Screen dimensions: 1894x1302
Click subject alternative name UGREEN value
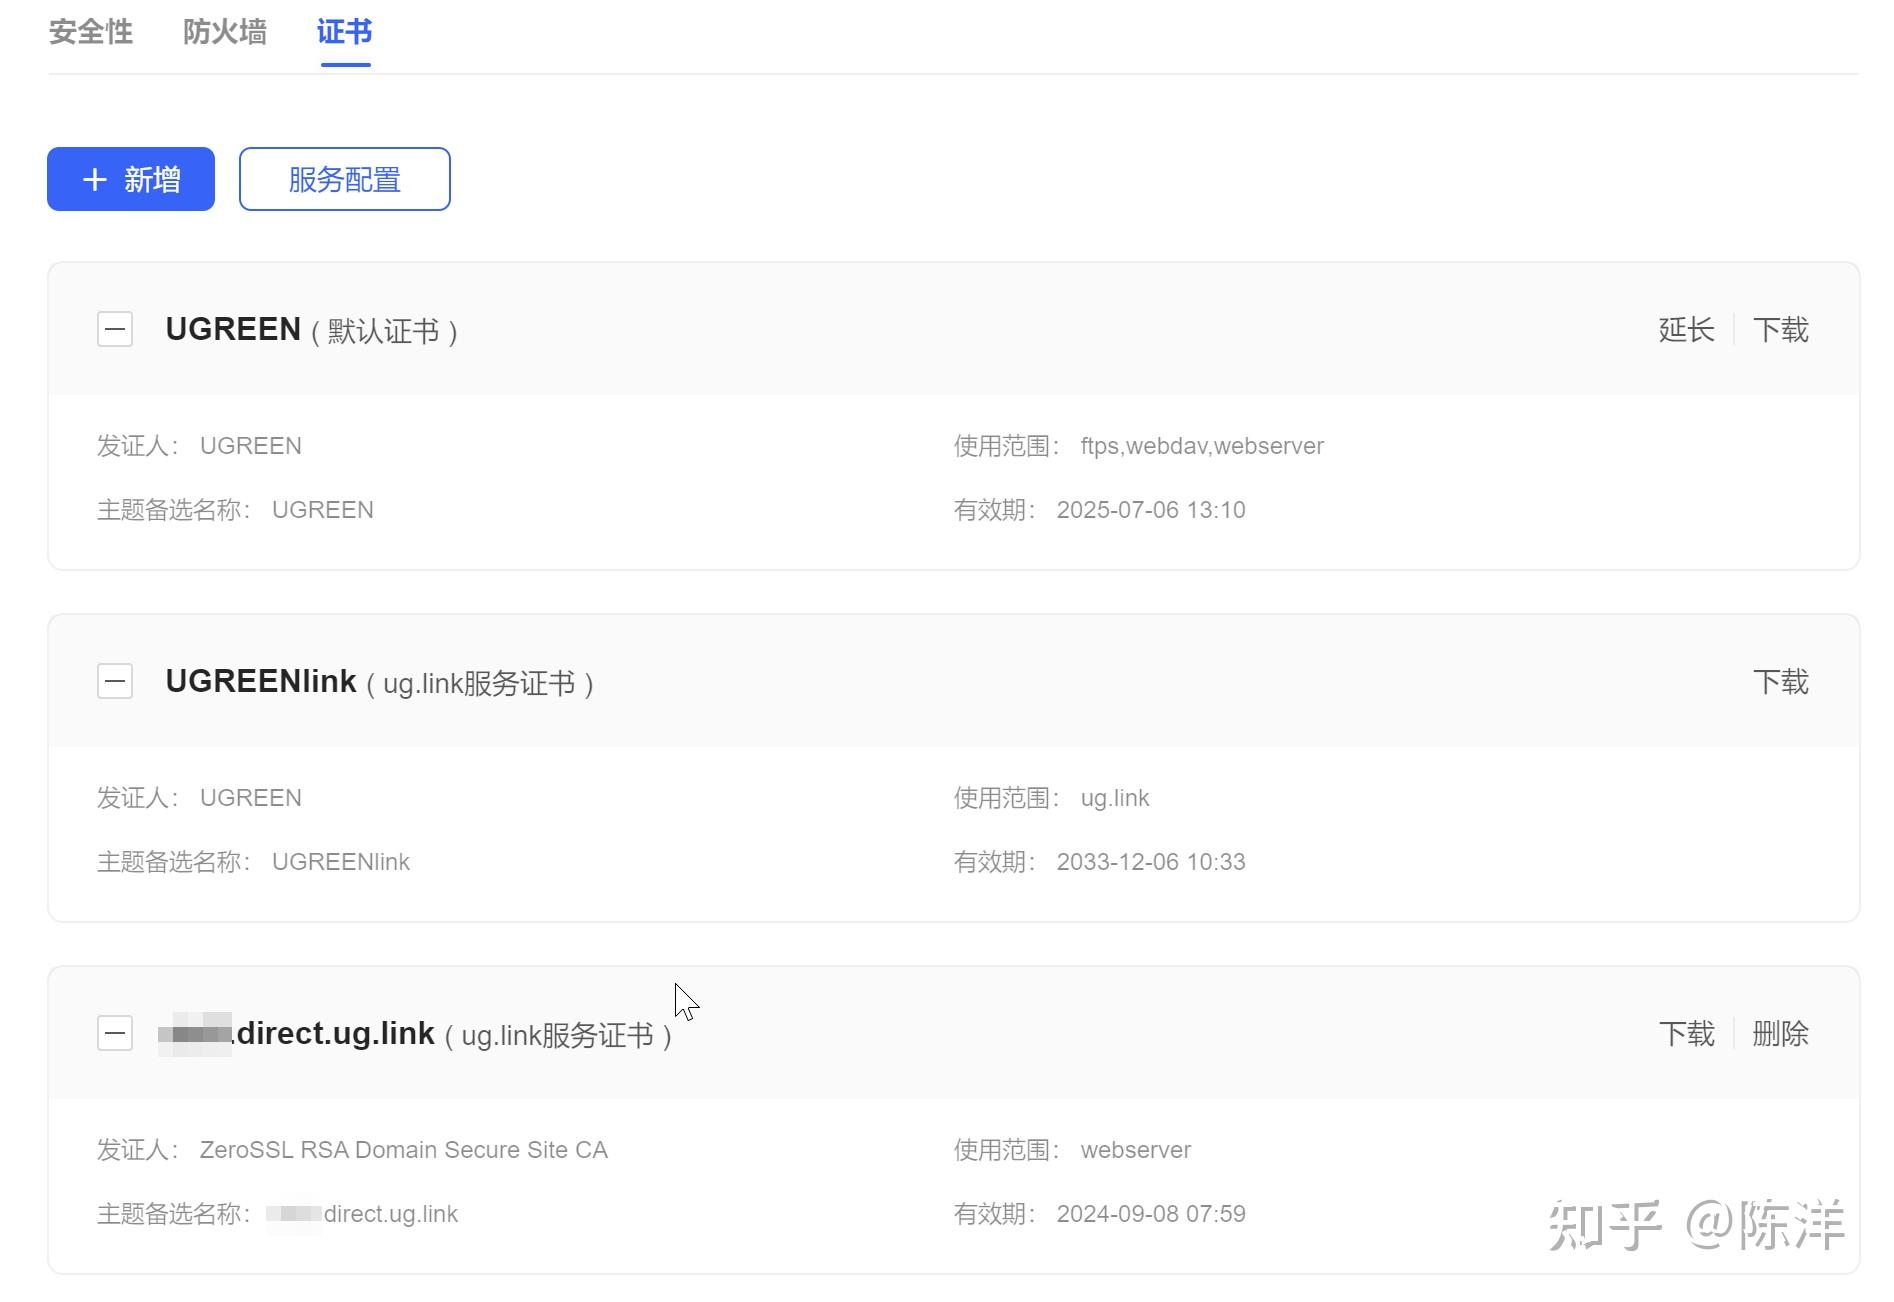pos(323,510)
